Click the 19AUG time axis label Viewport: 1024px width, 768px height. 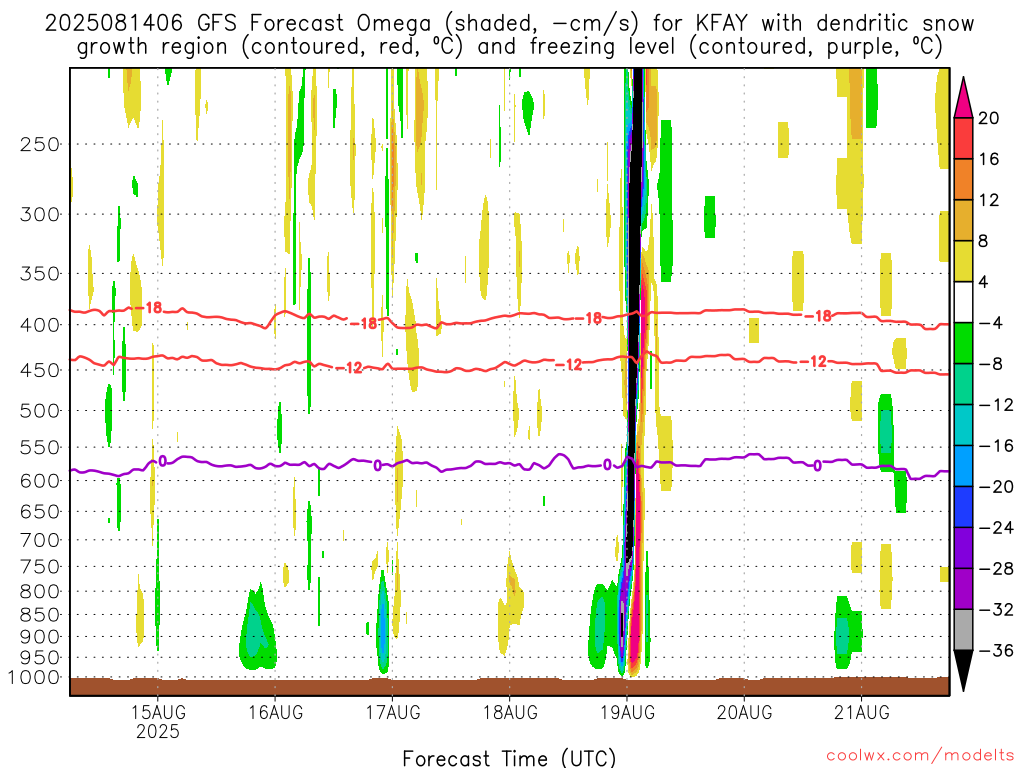click(x=628, y=712)
